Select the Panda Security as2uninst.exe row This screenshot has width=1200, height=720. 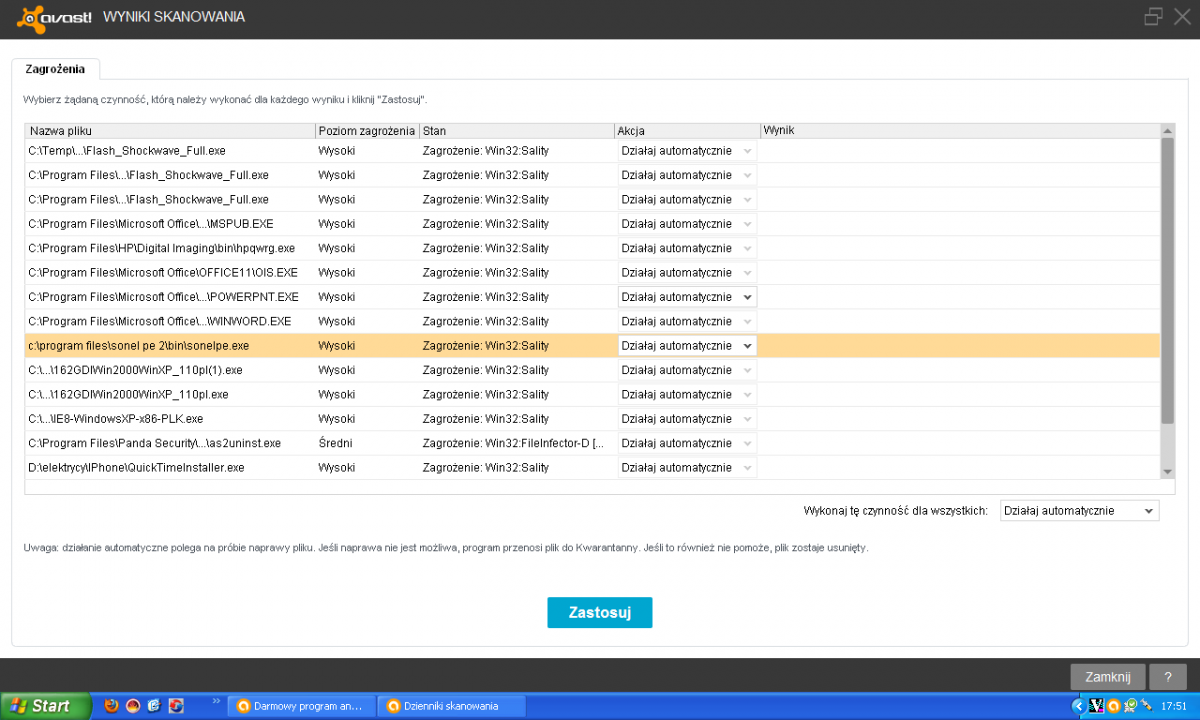click(x=592, y=443)
